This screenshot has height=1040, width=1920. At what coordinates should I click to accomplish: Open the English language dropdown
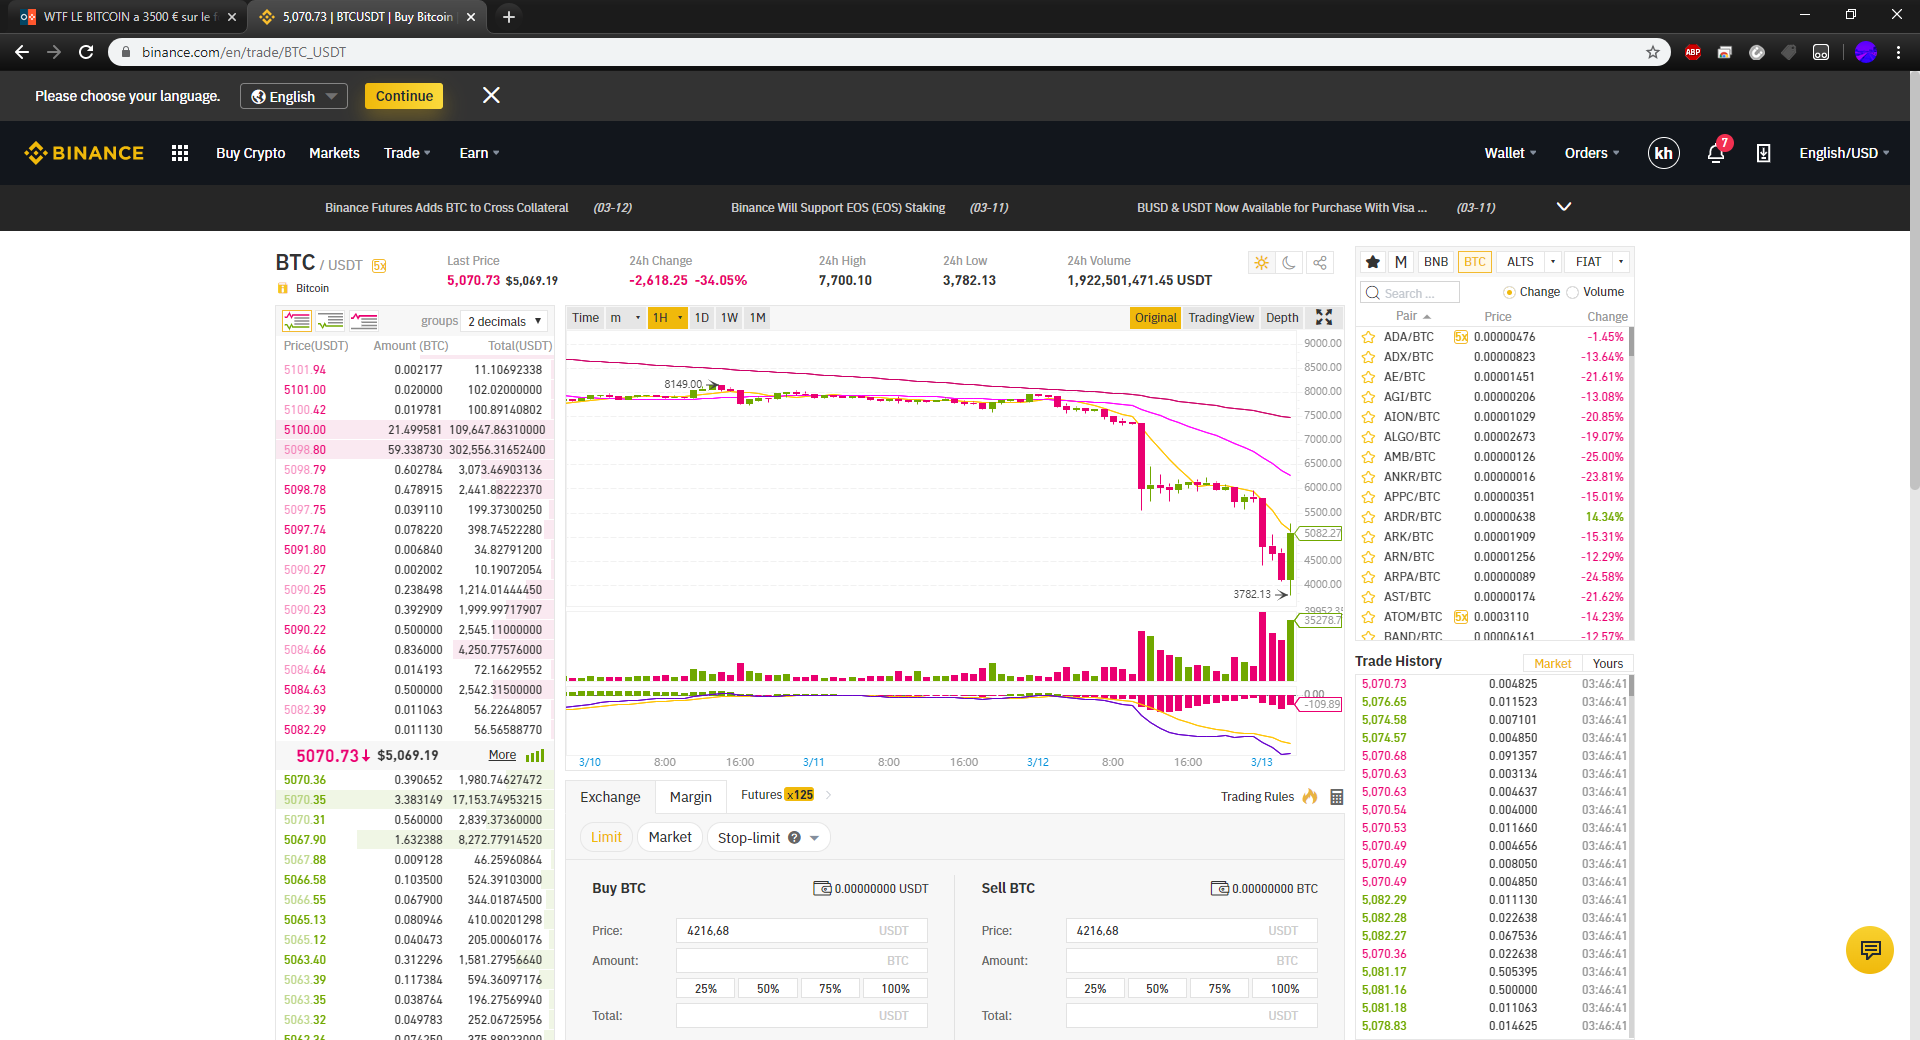click(294, 96)
